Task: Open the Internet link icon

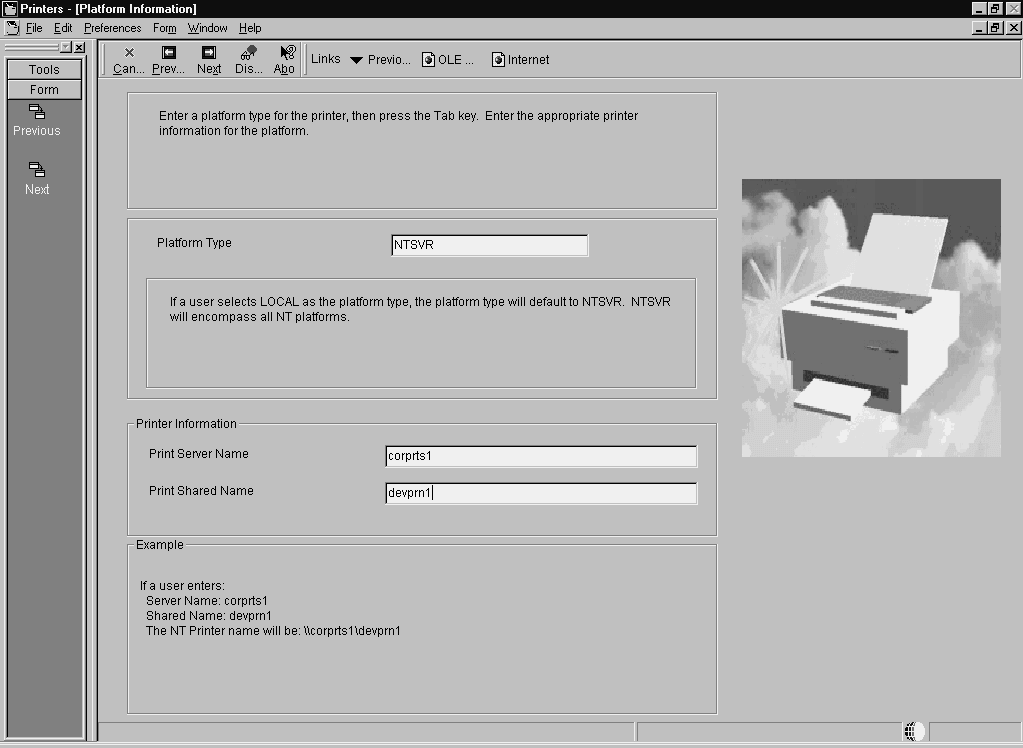Action: (x=498, y=60)
